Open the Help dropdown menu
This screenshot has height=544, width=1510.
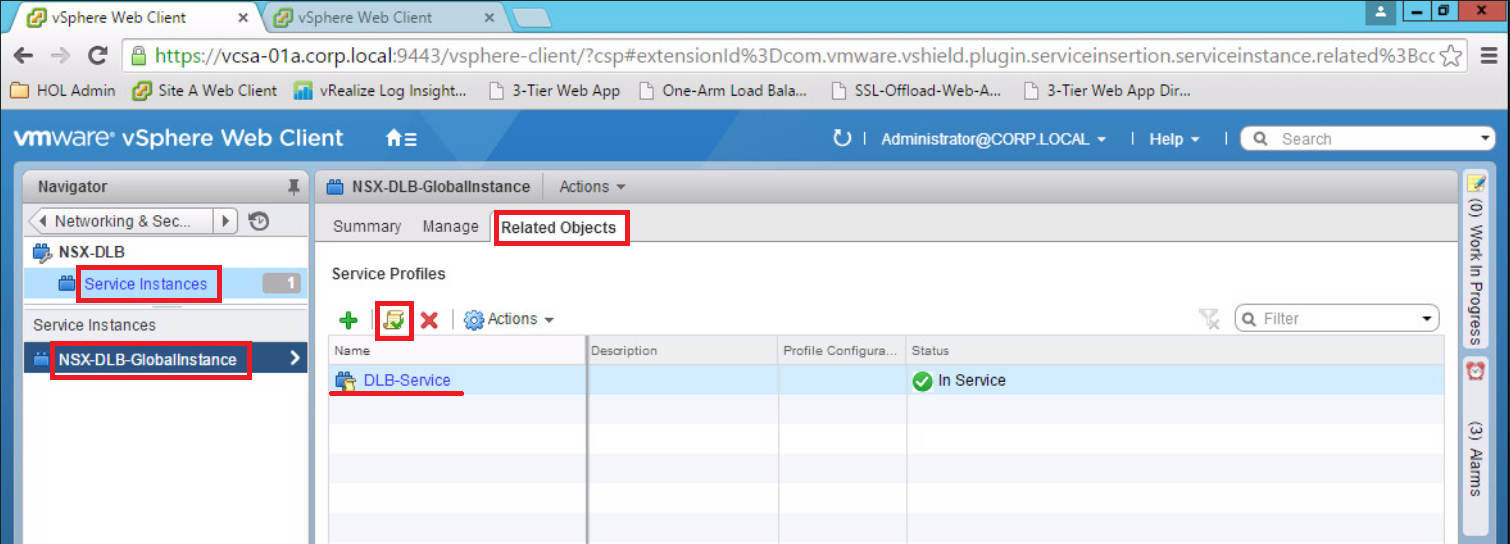pyautogui.click(x=1174, y=139)
